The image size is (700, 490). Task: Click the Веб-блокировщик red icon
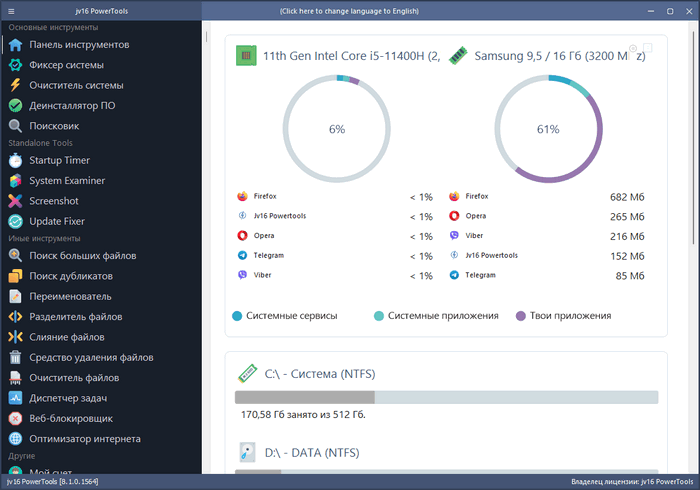click(16, 419)
